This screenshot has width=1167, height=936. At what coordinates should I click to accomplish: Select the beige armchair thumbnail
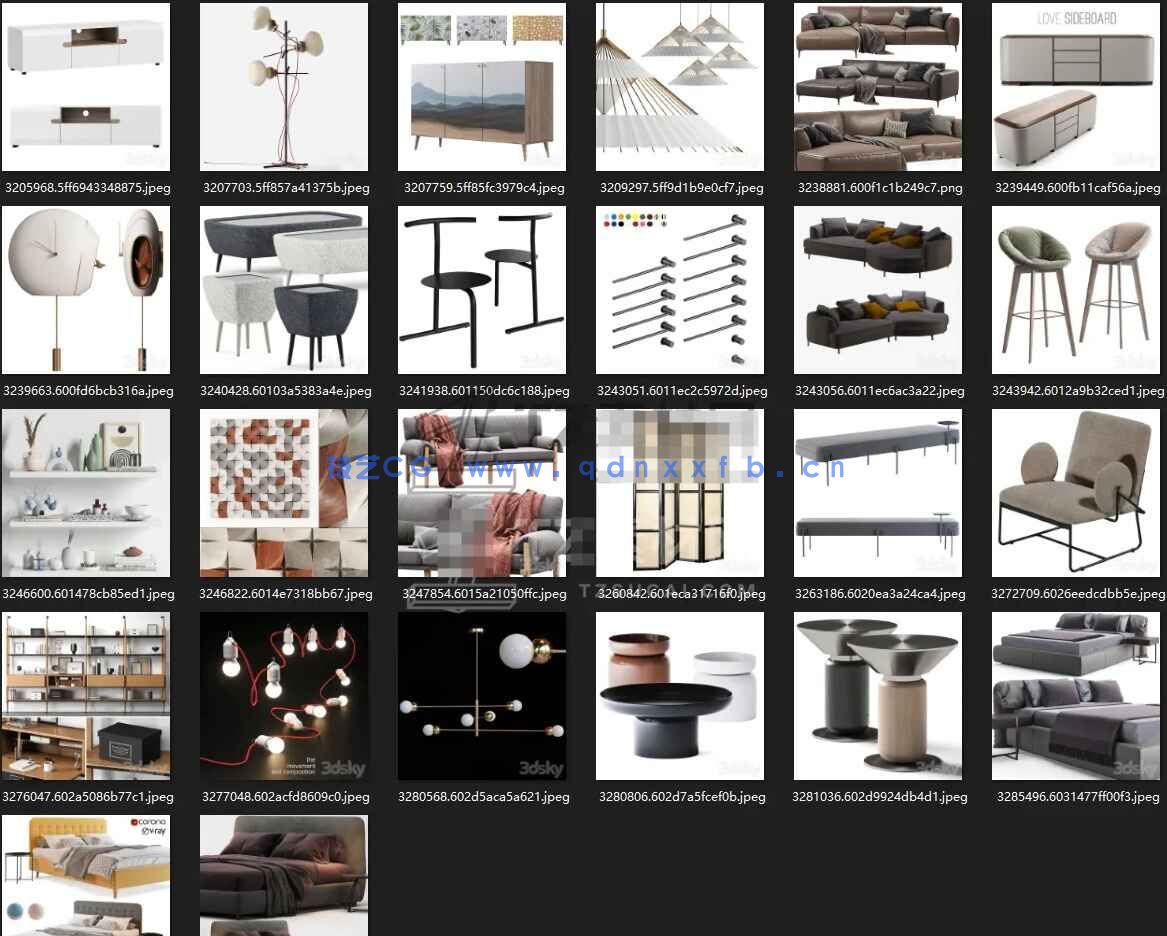click(x=1076, y=493)
